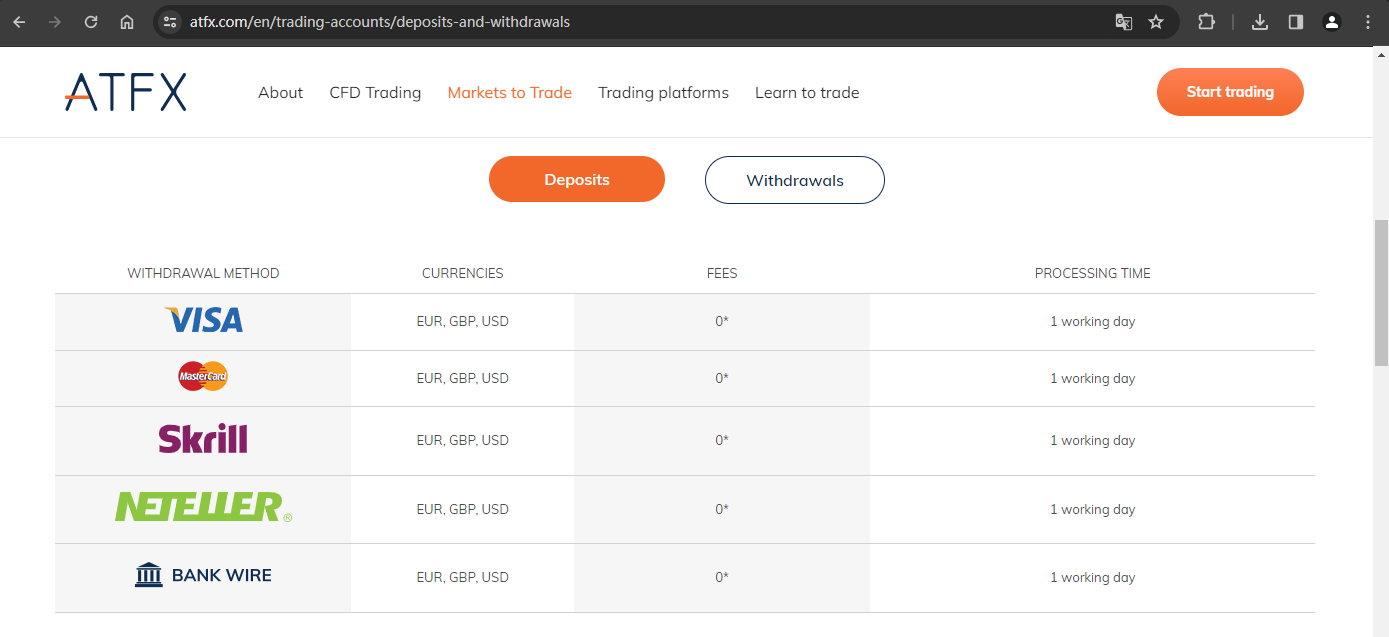Click the Skrill logo
Image resolution: width=1389 pixels, height=637 pixels.
pyautogui.click(x=203, y=439)
